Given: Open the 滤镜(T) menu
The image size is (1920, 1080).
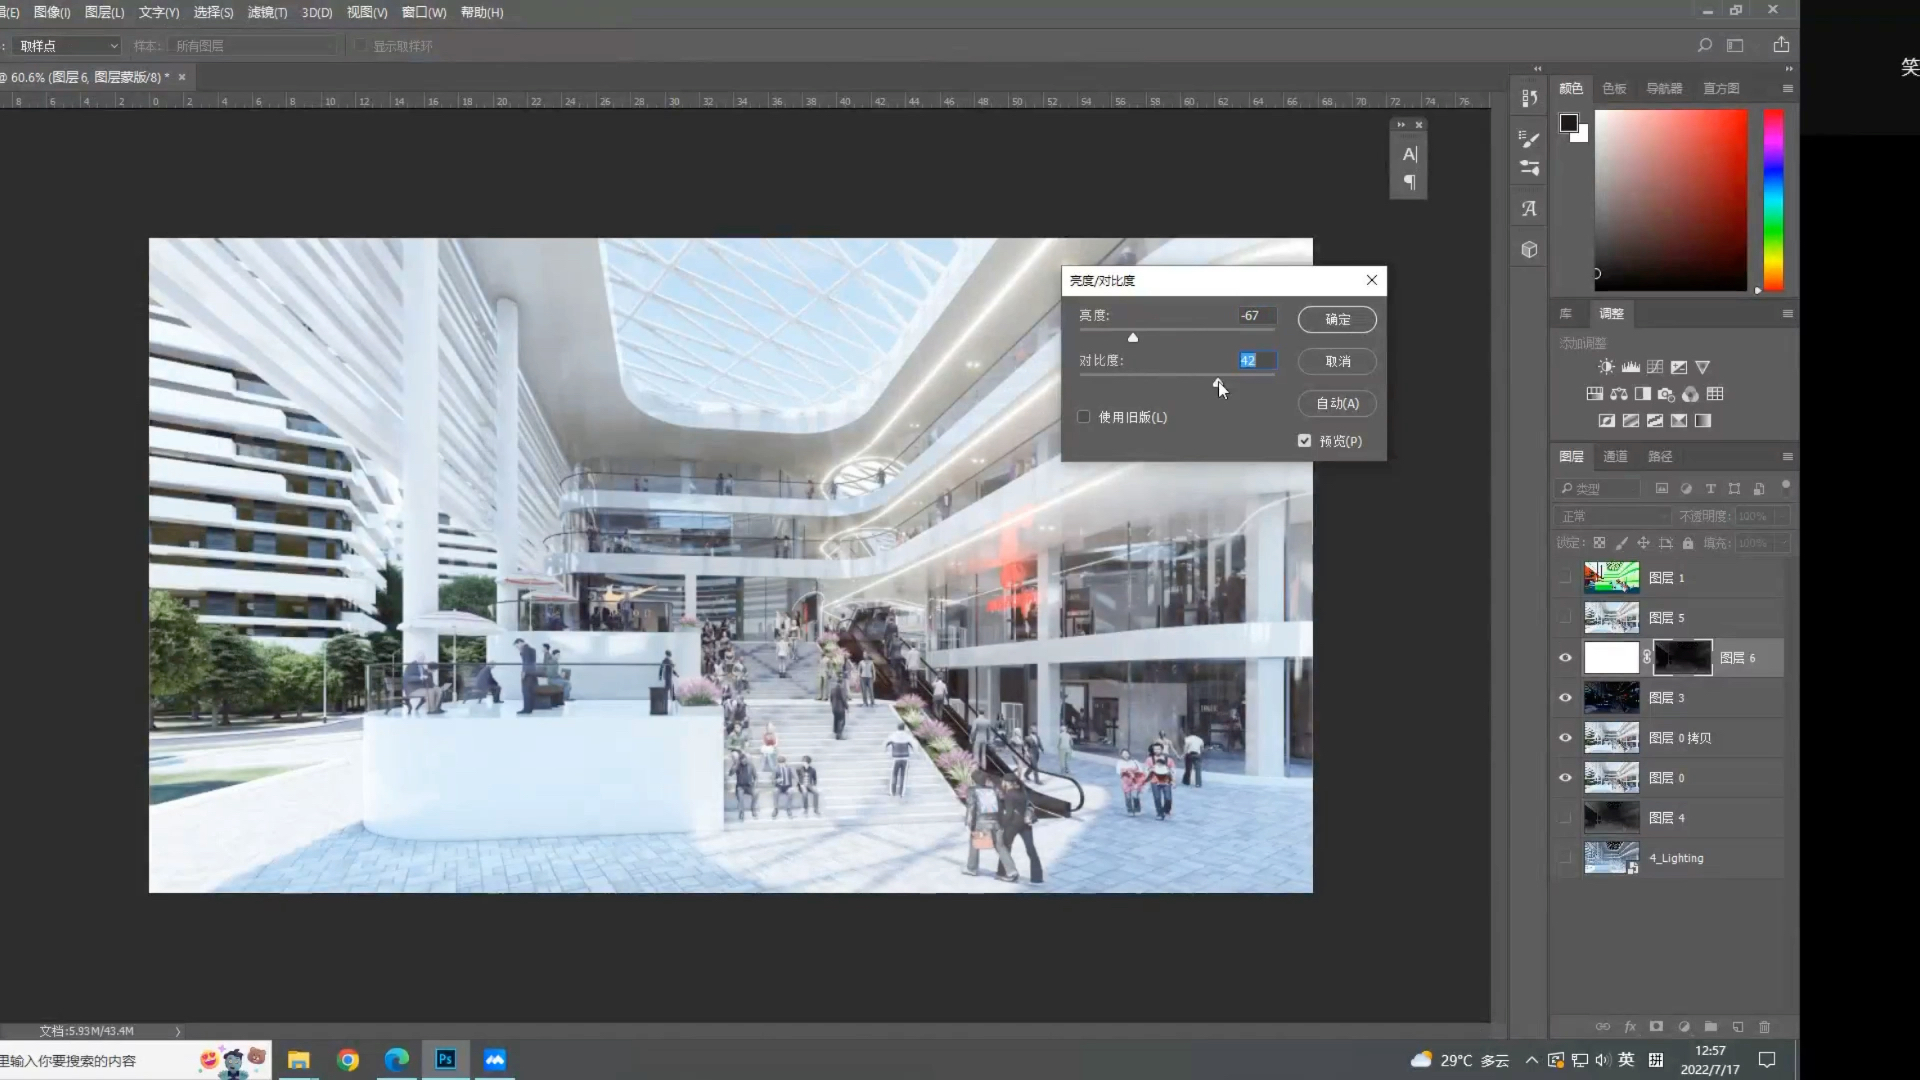Looking at the screenshot, I should [267, 12].
